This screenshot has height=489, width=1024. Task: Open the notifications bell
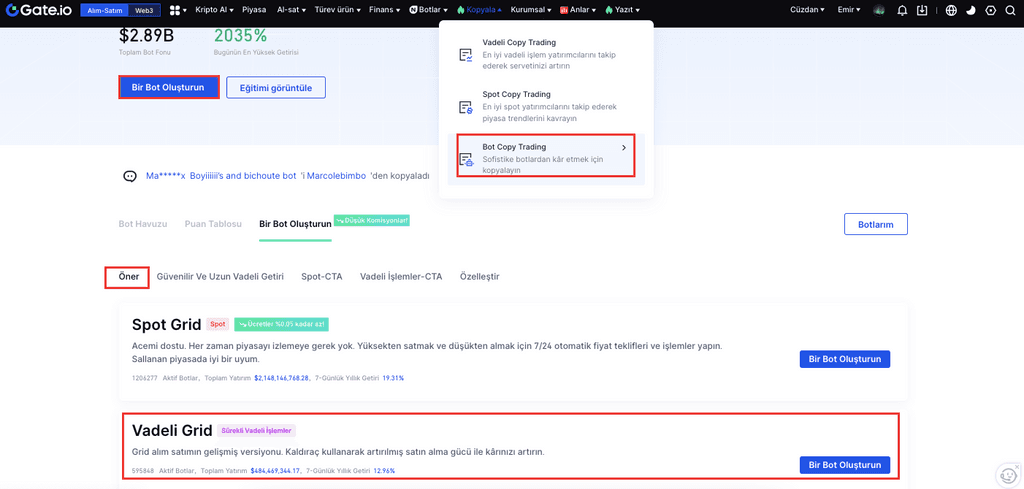click(x=903, y=10)
